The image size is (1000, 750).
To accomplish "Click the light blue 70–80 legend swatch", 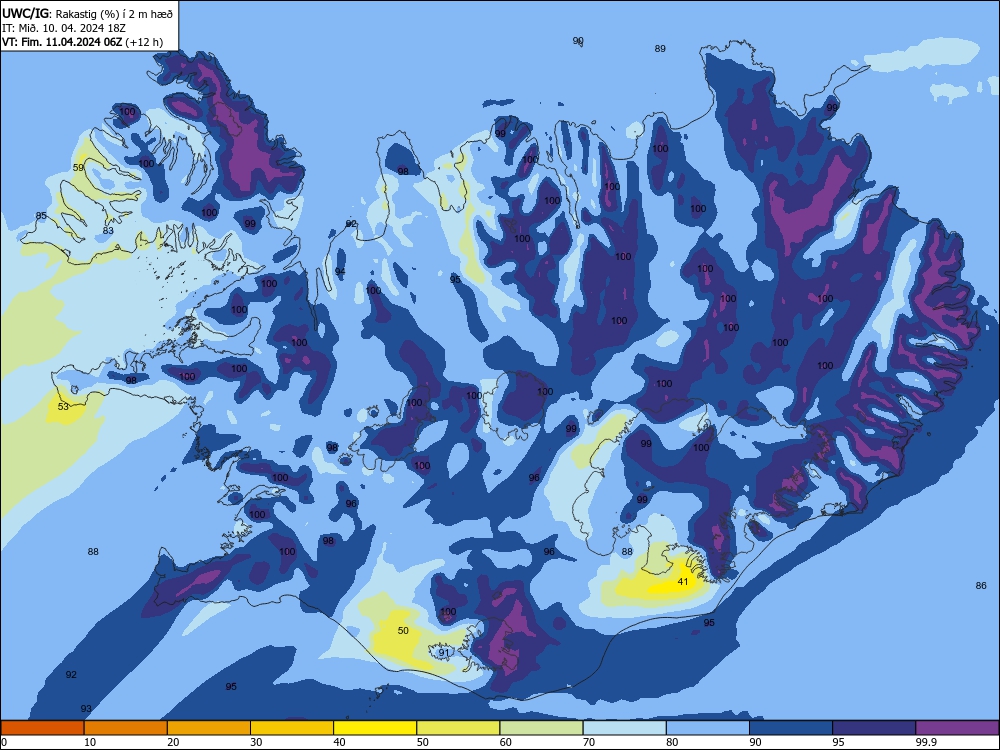I will pos(624,728).
